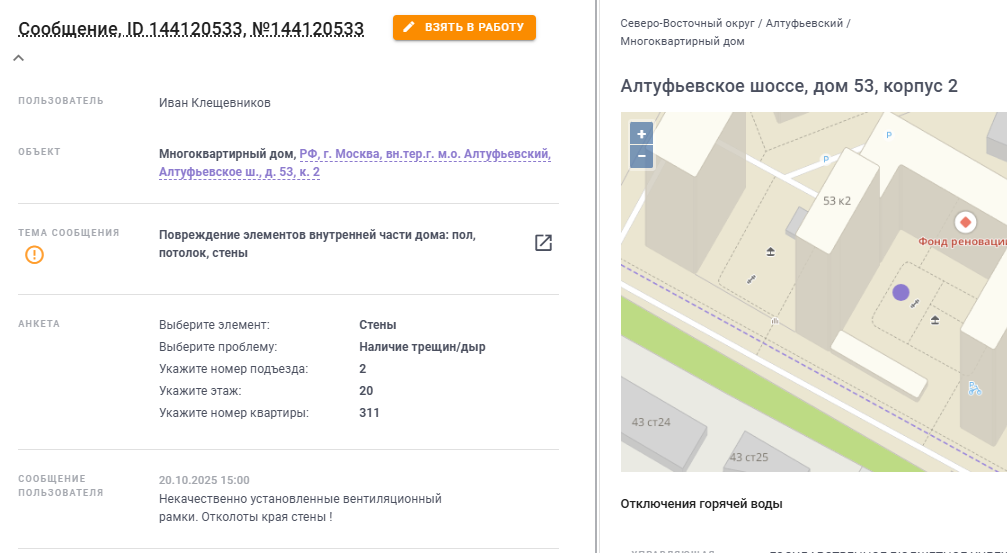Click the '53 к2' building label on the map
Image resolution: width=1007 pixels, height=553 pixels.
836,201
